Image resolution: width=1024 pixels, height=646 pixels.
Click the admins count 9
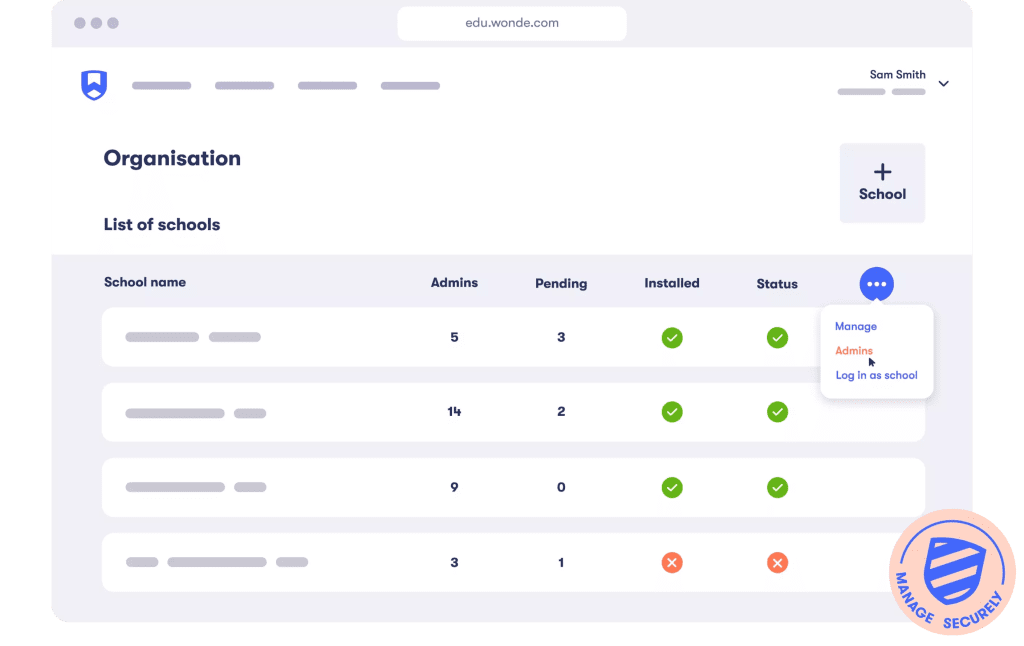[454, 487]
